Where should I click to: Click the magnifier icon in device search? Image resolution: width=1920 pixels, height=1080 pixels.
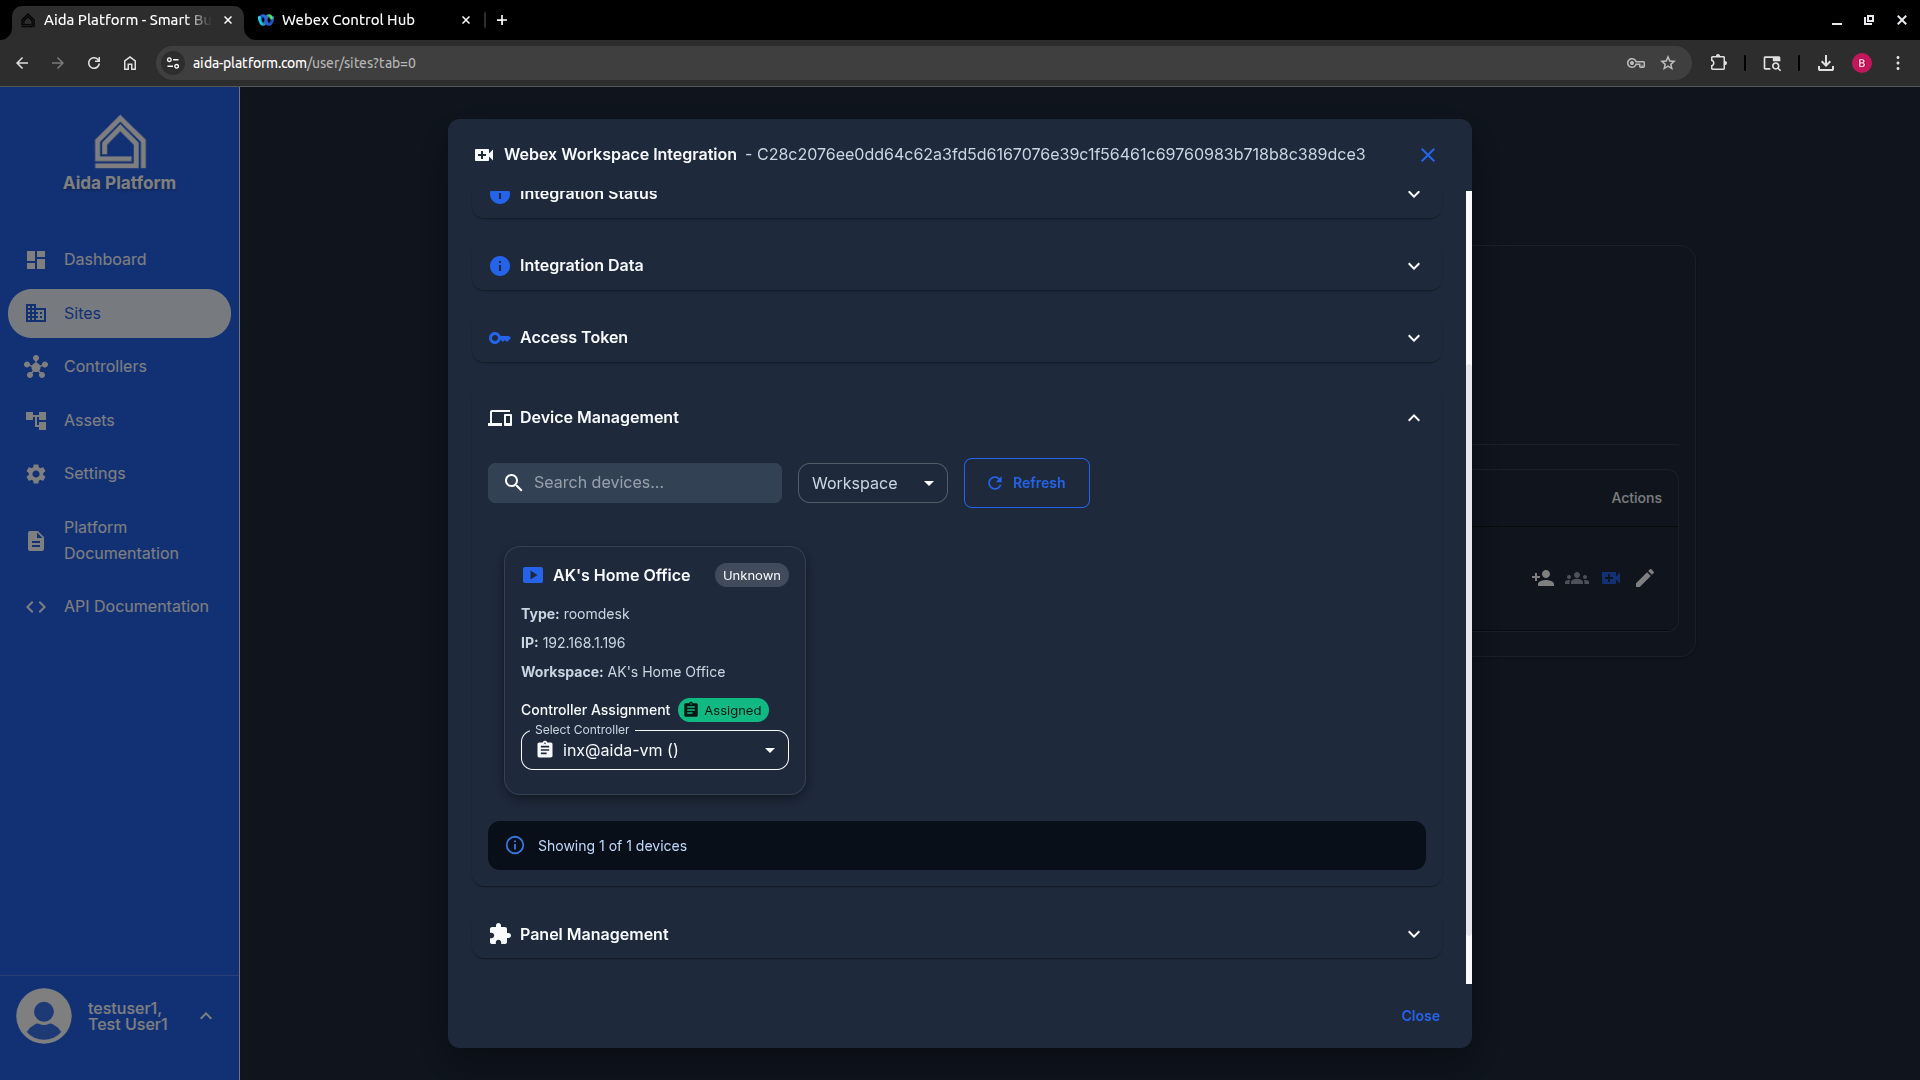(513, 482)
